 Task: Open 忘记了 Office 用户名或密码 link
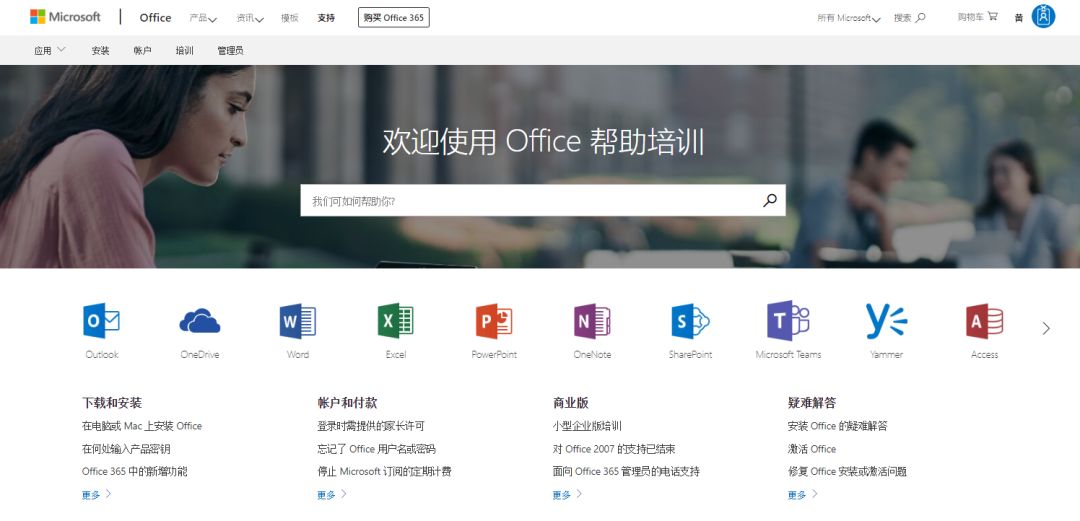(376, 449)
